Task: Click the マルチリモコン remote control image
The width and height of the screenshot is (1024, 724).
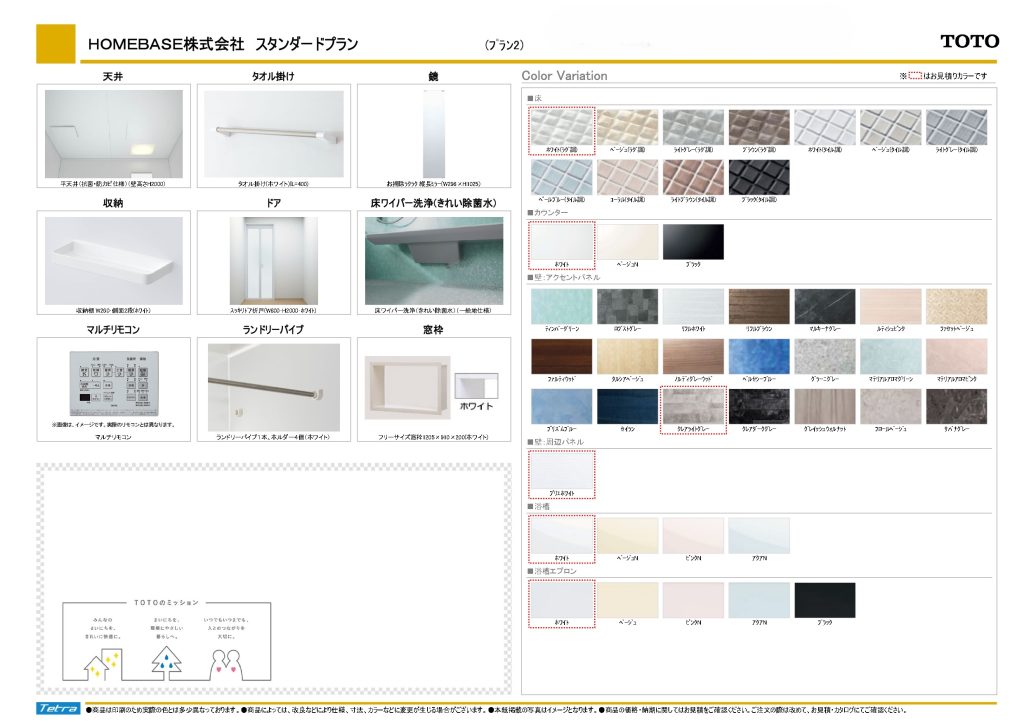Action: pyautogui.click(x=113, y=384)
